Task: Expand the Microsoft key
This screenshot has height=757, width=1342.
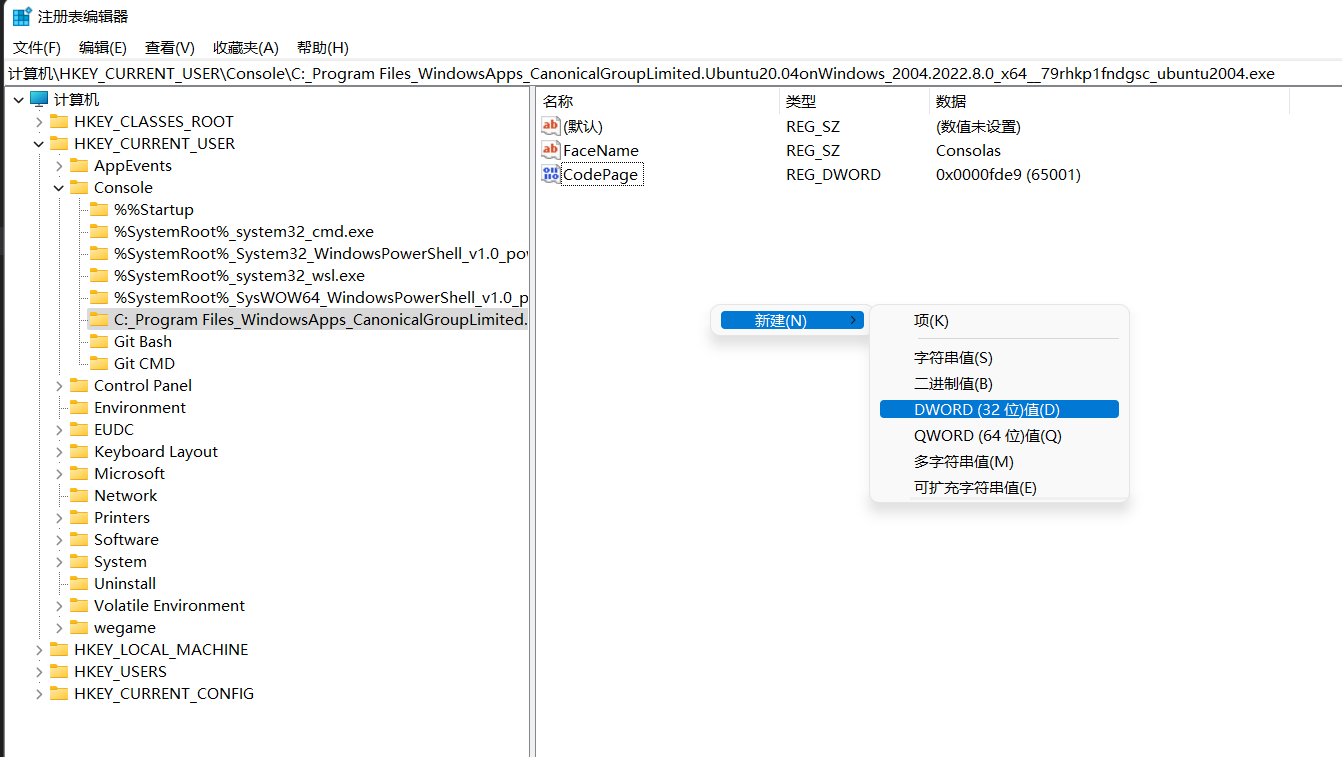Action: [59, 473]
